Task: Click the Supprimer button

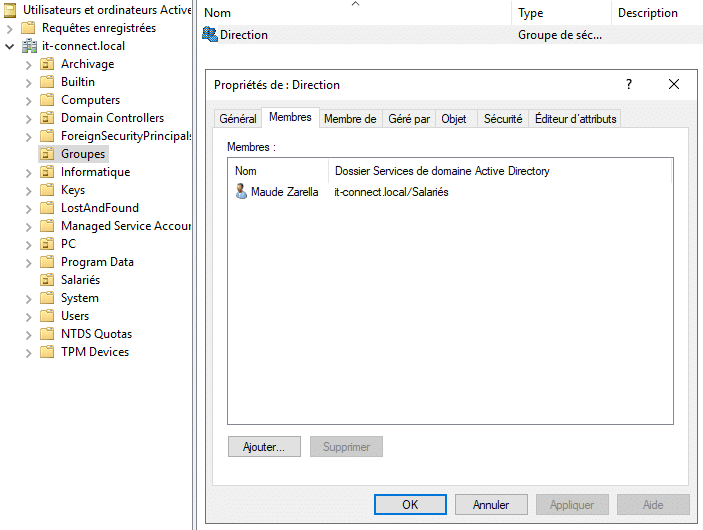Action: pyautogui.click(x=346, y=447)
